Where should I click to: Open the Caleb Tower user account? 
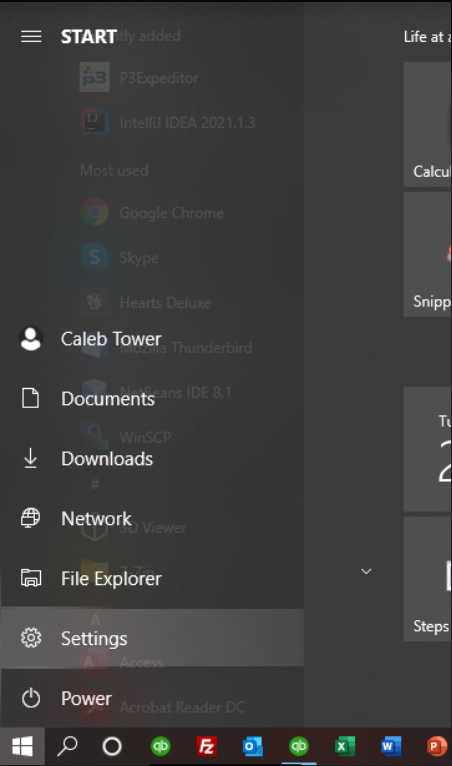click(x=152, y=339)
